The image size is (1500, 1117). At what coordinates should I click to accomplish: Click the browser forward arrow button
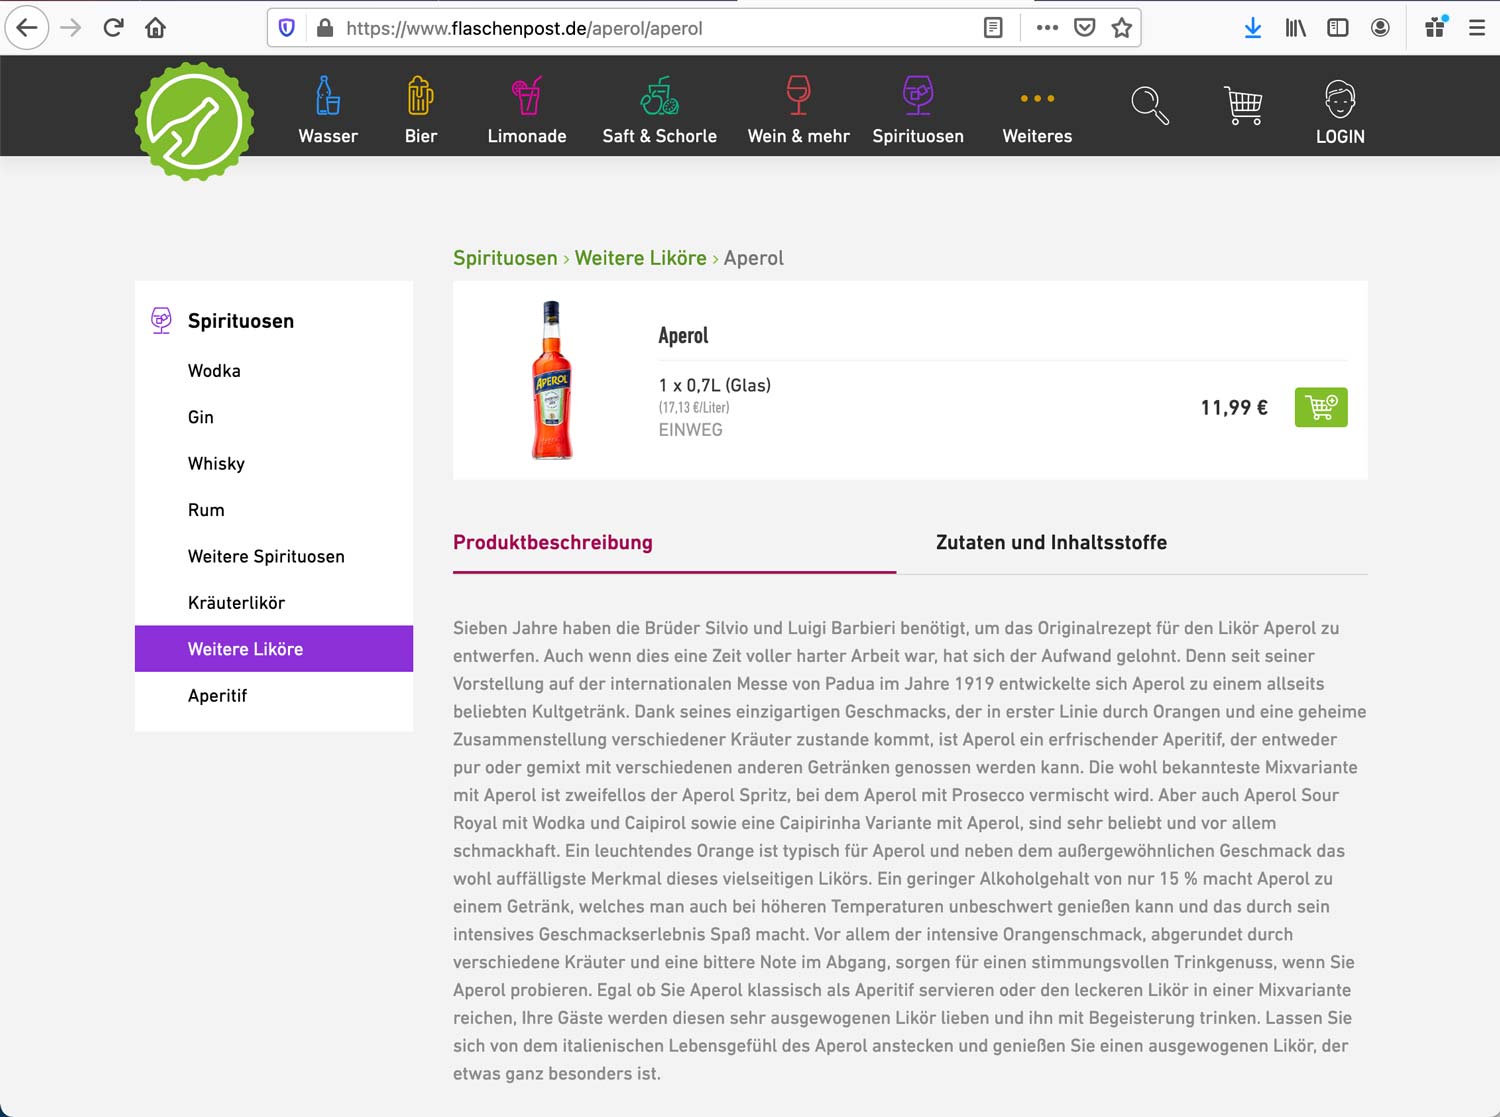point(70,28)
